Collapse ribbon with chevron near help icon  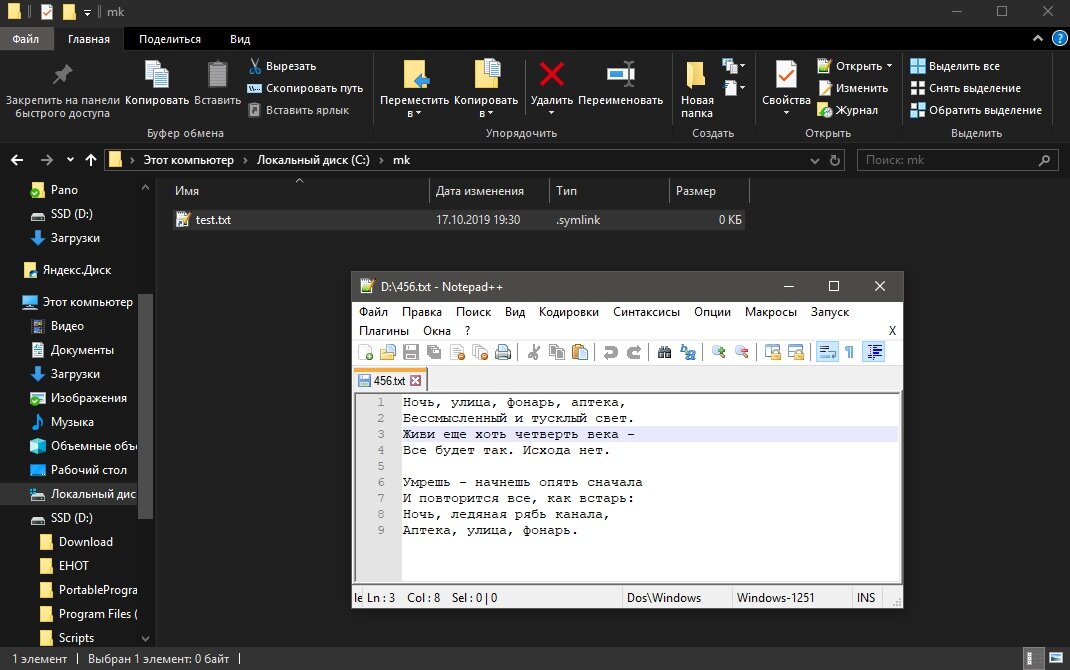click(1038, 39)
